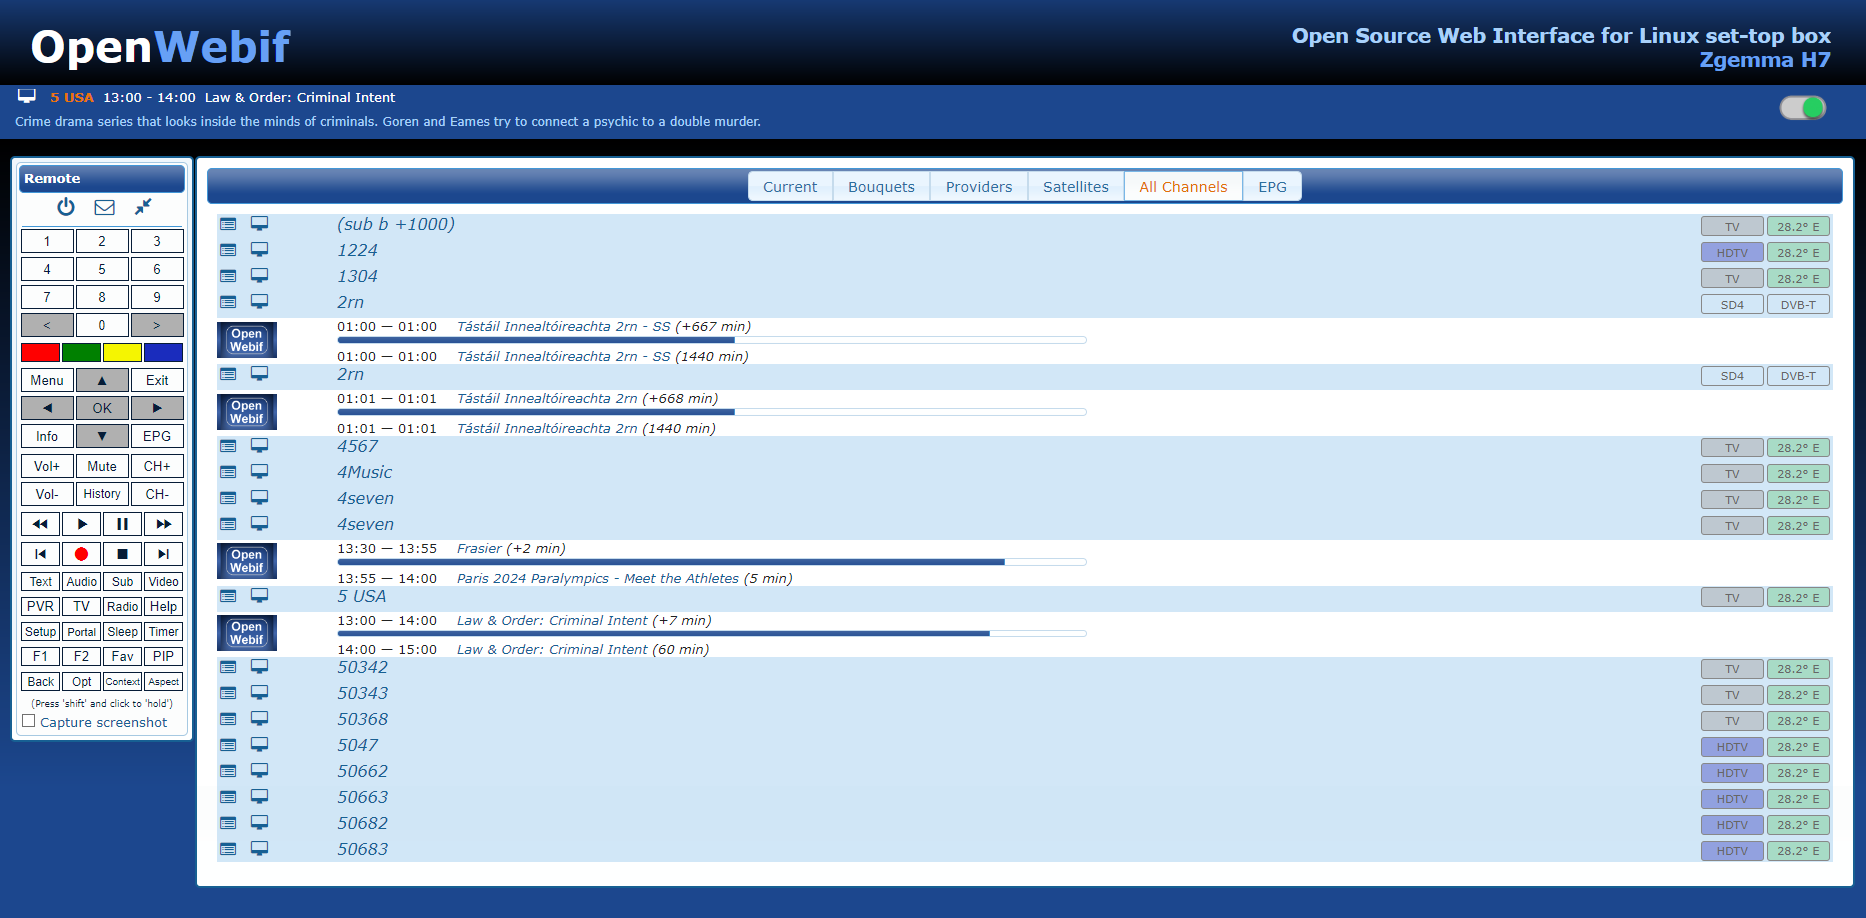Open EPG list icon for 4Music
1866x918 pixels.
click(228, 472)
